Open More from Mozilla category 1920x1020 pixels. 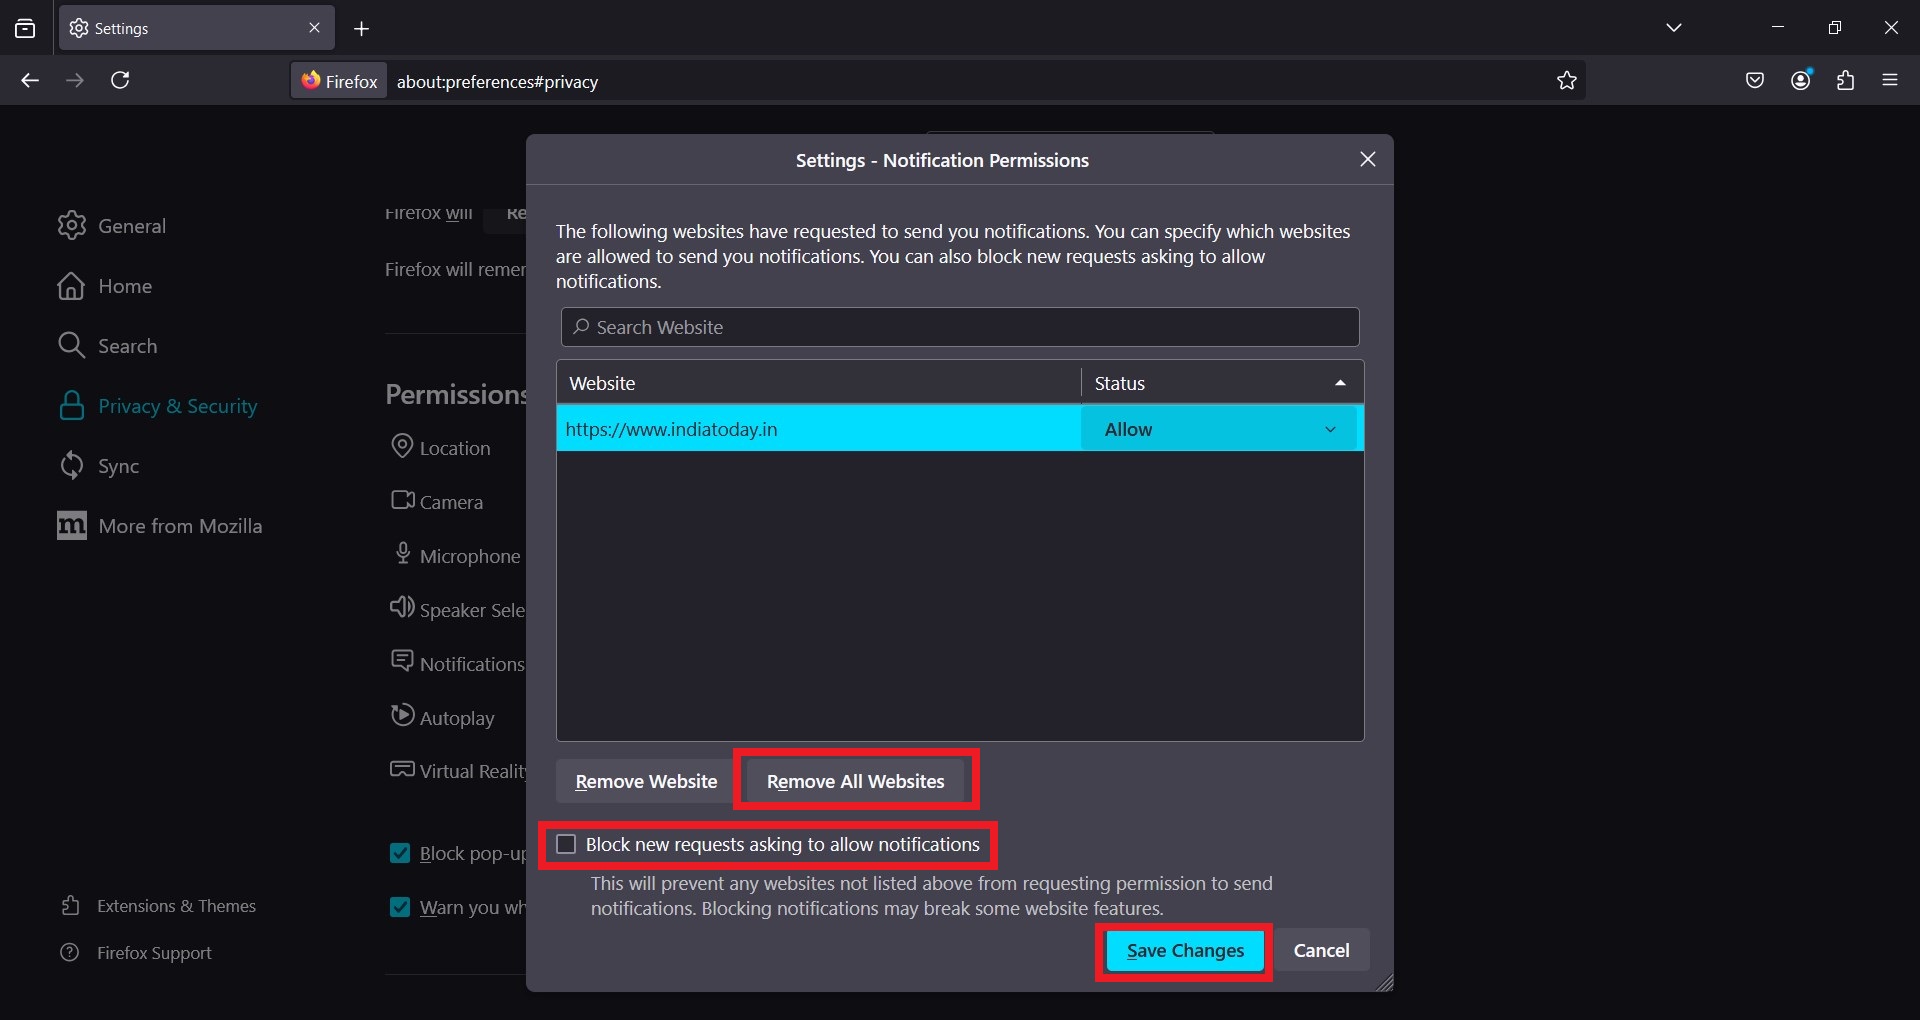(160, 526)
